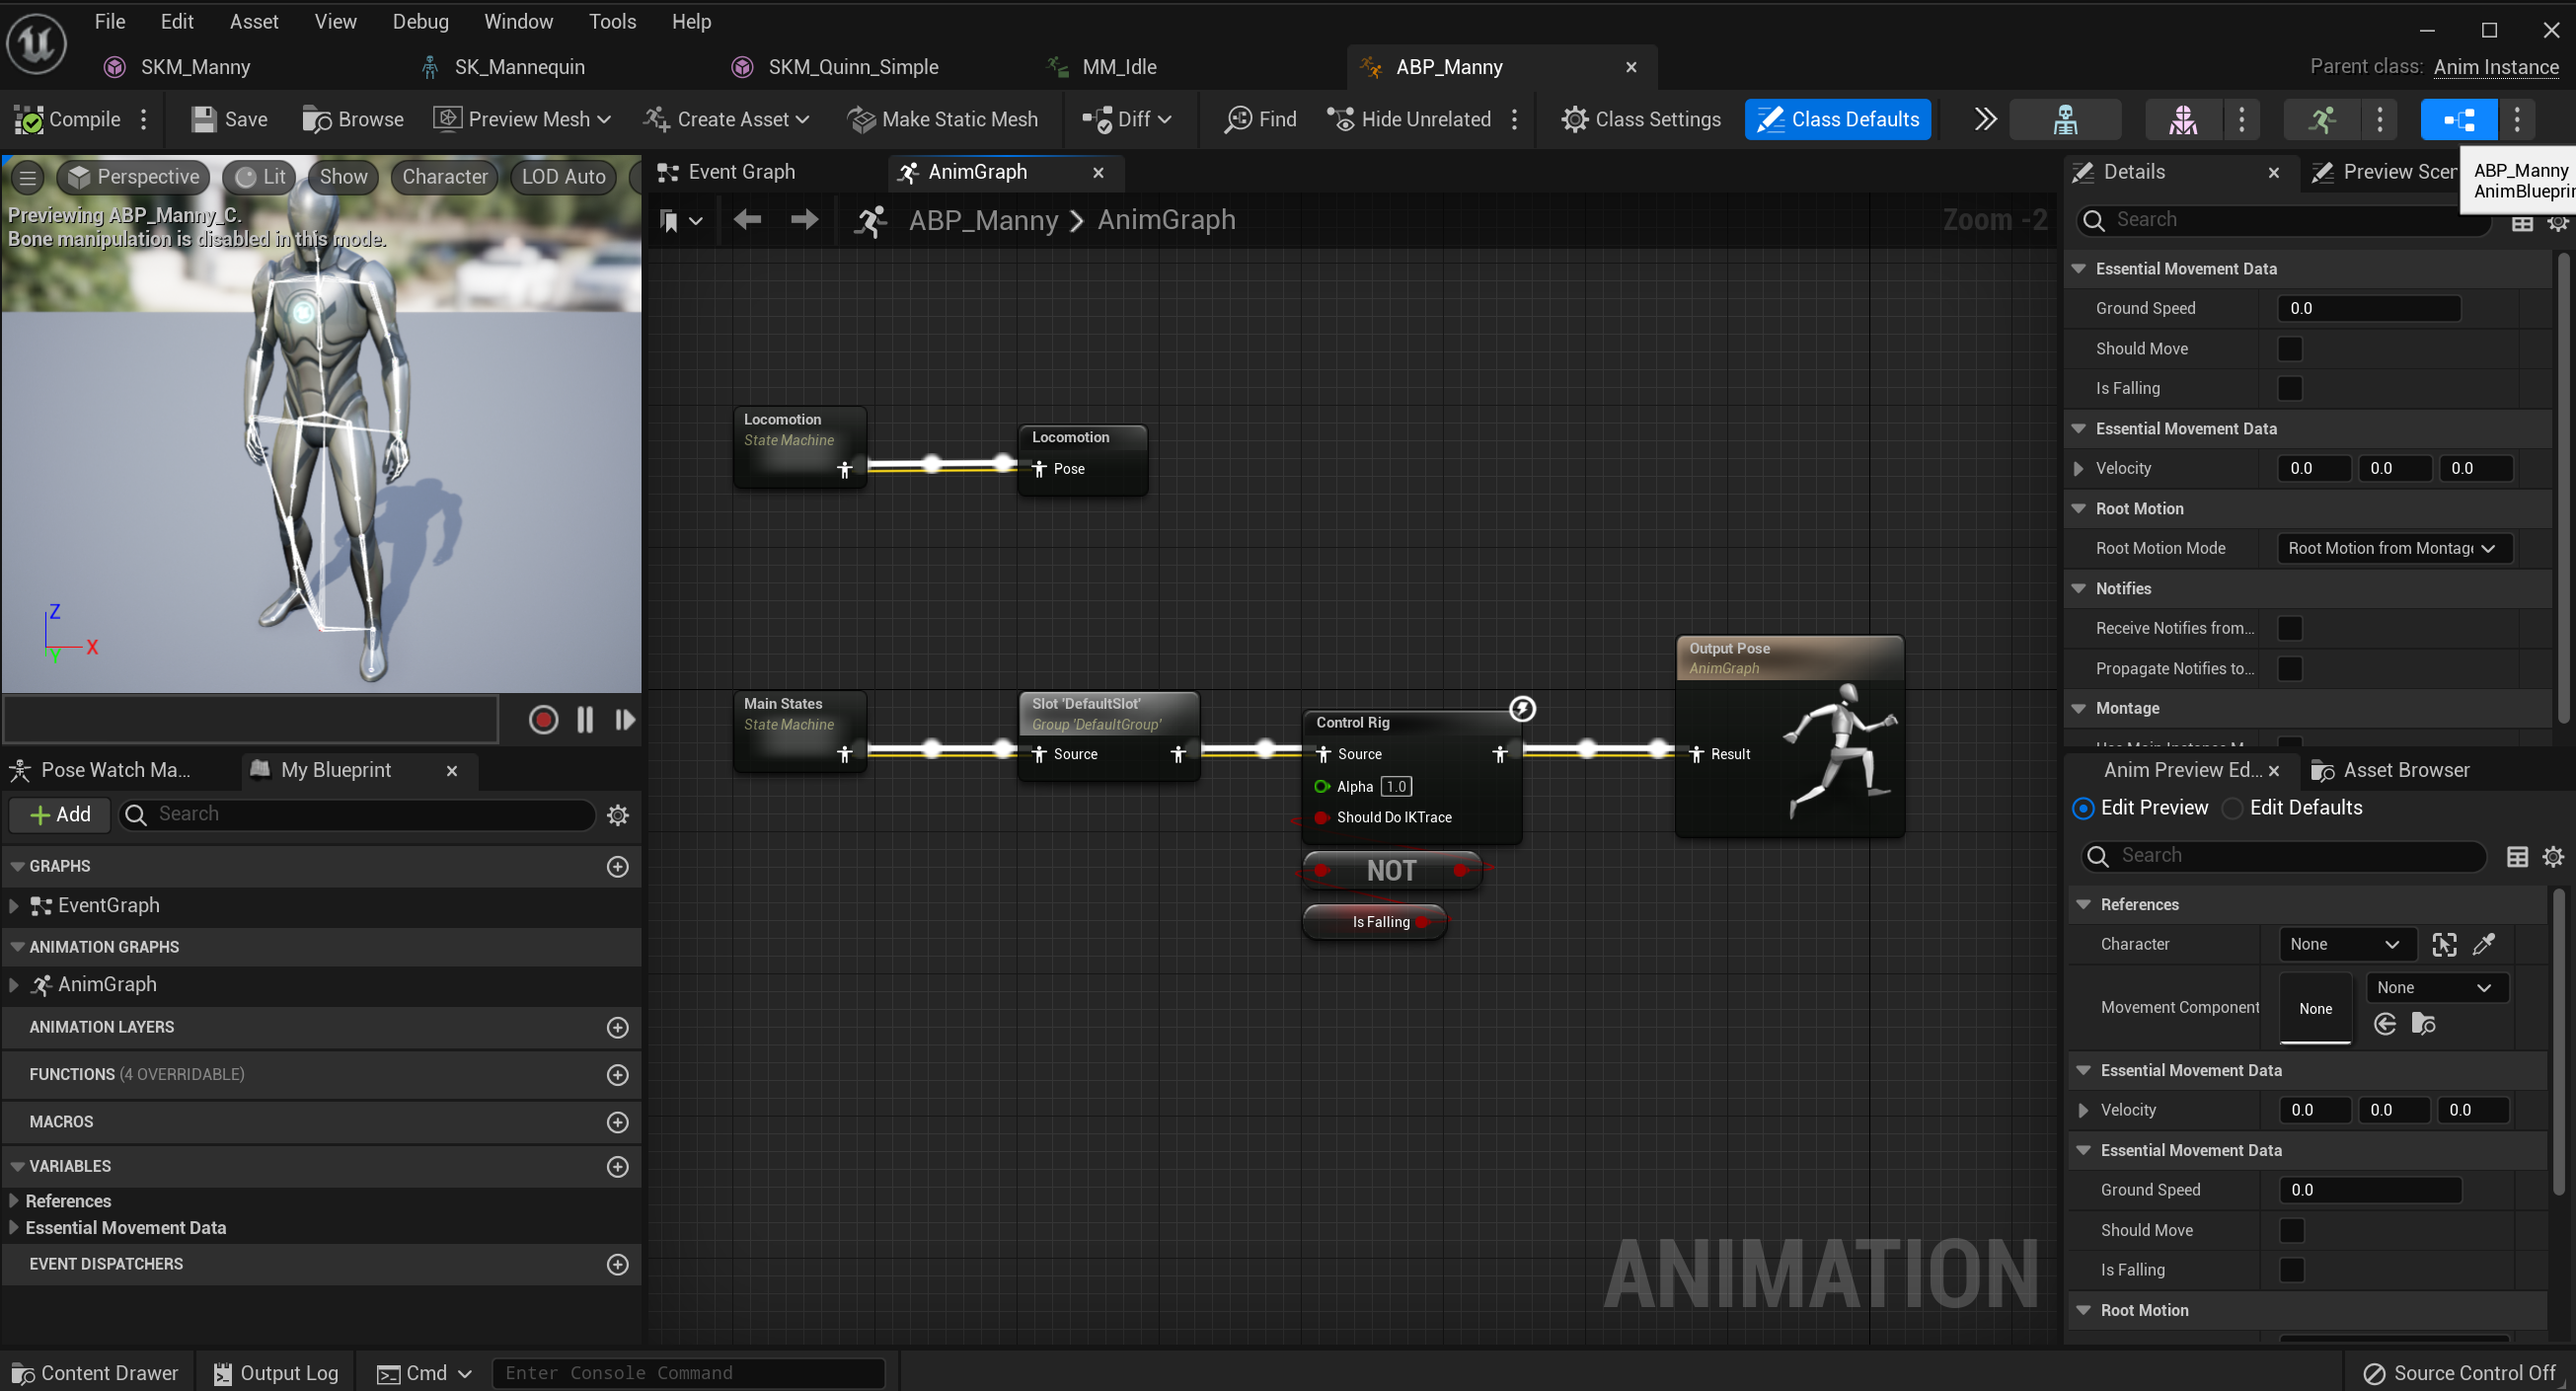Open Anim Preview Editor settings gear
The width and height of the screenshot is (2576, 1391).
tap(2552, 856)
